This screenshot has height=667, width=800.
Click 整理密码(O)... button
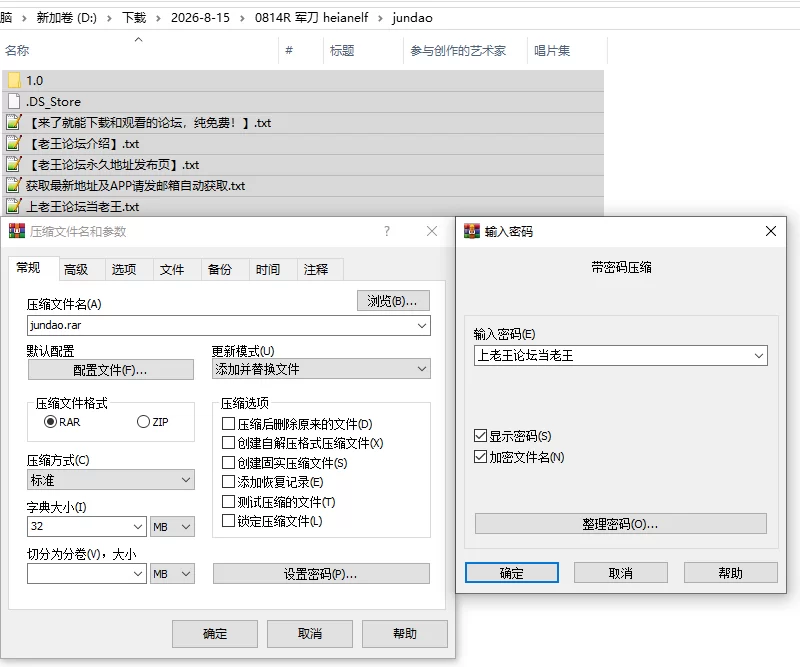point(620,524)
